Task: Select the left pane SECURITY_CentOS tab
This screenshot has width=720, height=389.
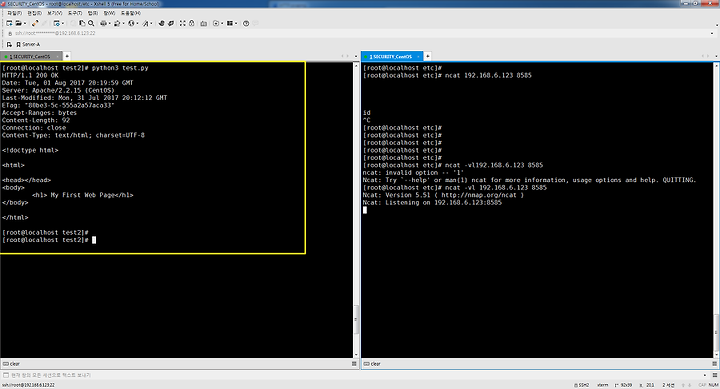Action: 30,56
